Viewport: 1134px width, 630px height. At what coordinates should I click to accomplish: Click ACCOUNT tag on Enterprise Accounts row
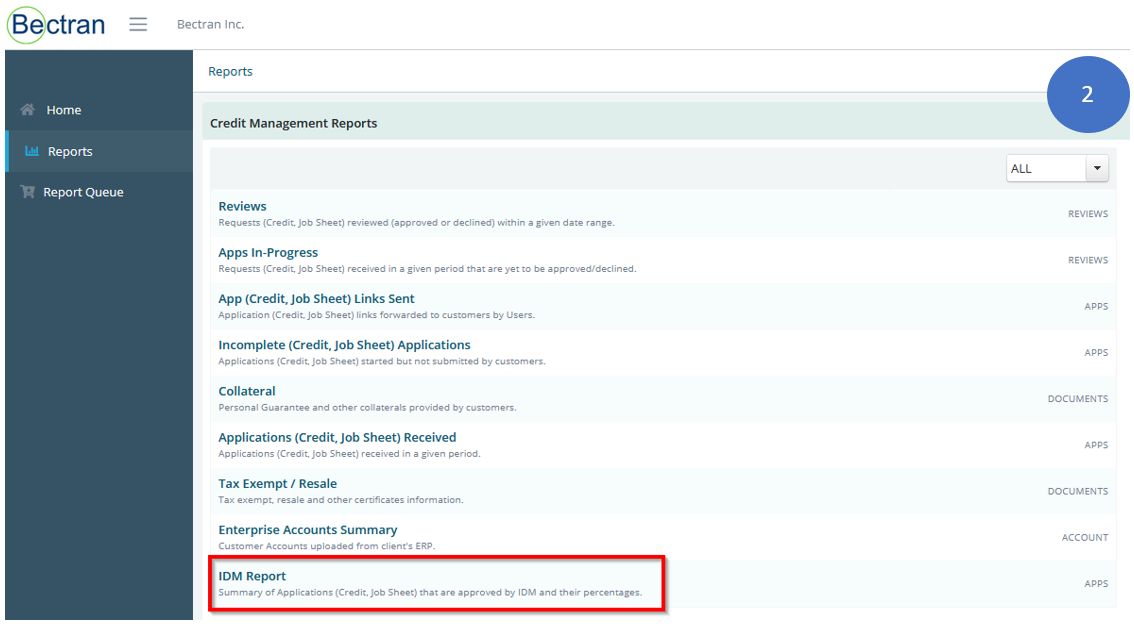[x=1085, y=538]
